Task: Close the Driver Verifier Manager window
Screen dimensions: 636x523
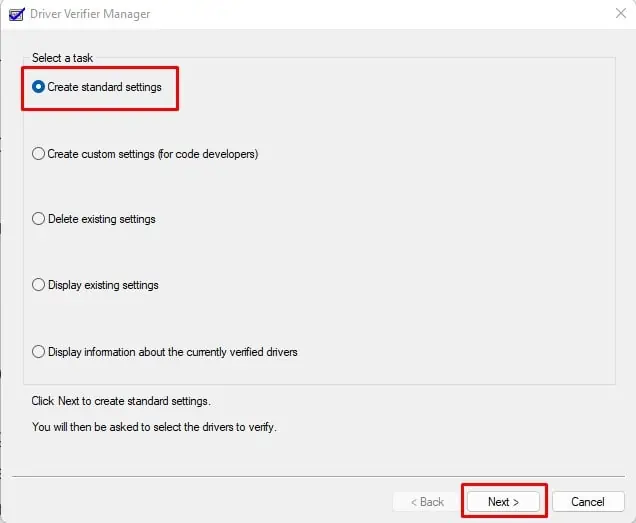Action: click(x=621, y=13)
